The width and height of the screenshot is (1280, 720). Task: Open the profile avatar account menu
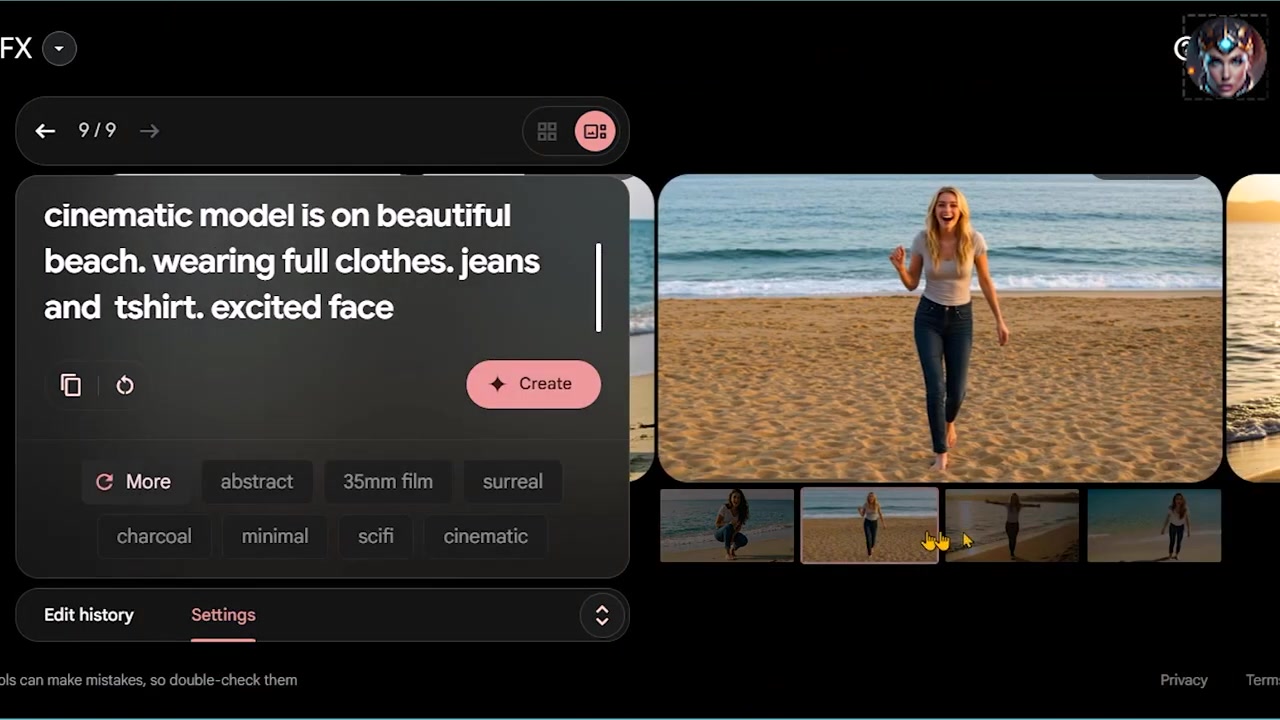click(x=1225, y=57)
